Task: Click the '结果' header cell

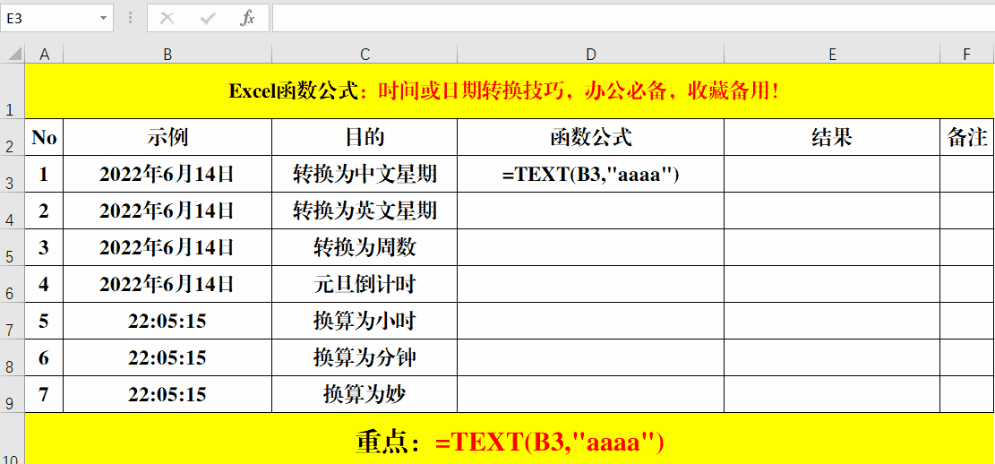Action: pyautogui.click(x=832, y=137)
